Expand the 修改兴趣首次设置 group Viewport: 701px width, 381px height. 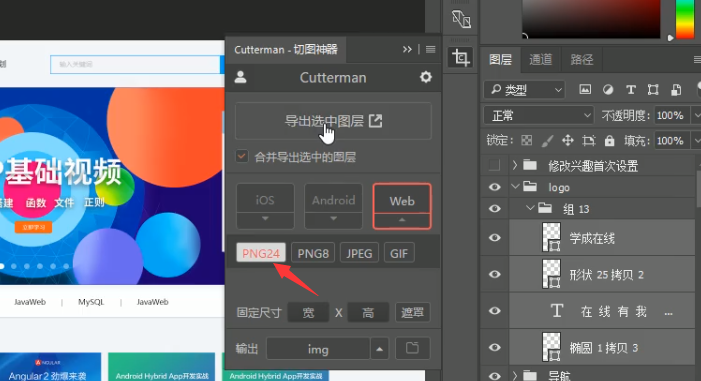click(515, 165)
